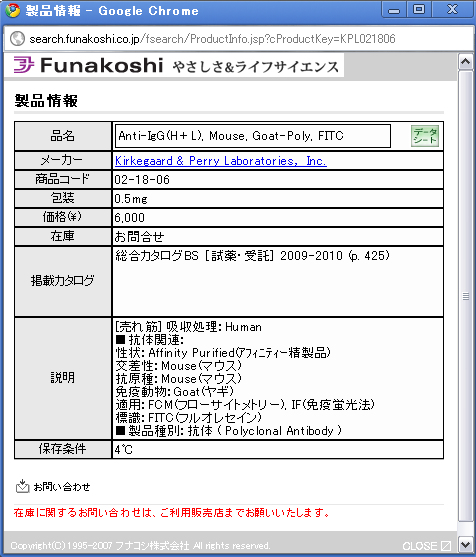Click description line 免疫動物: Goat(ヤギ)

pyautogui.click(x=175, y=392)
